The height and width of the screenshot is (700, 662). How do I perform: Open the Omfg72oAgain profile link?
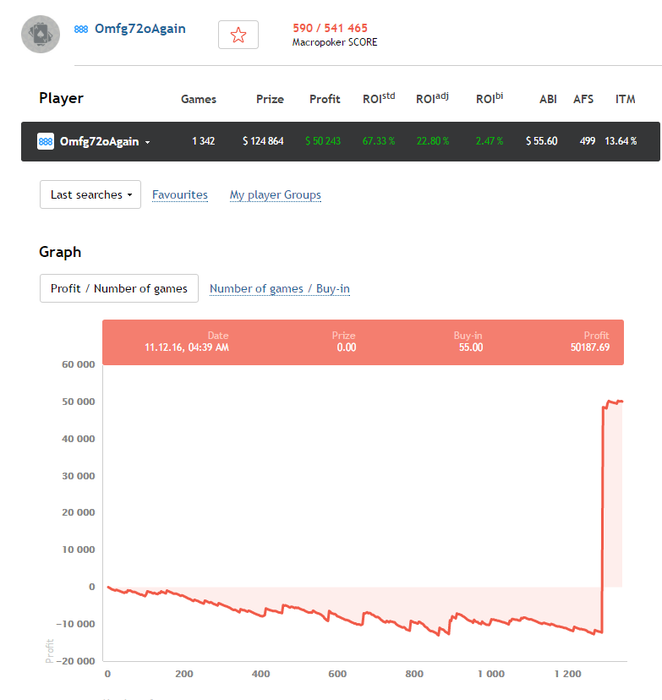(x=140, y=29)
